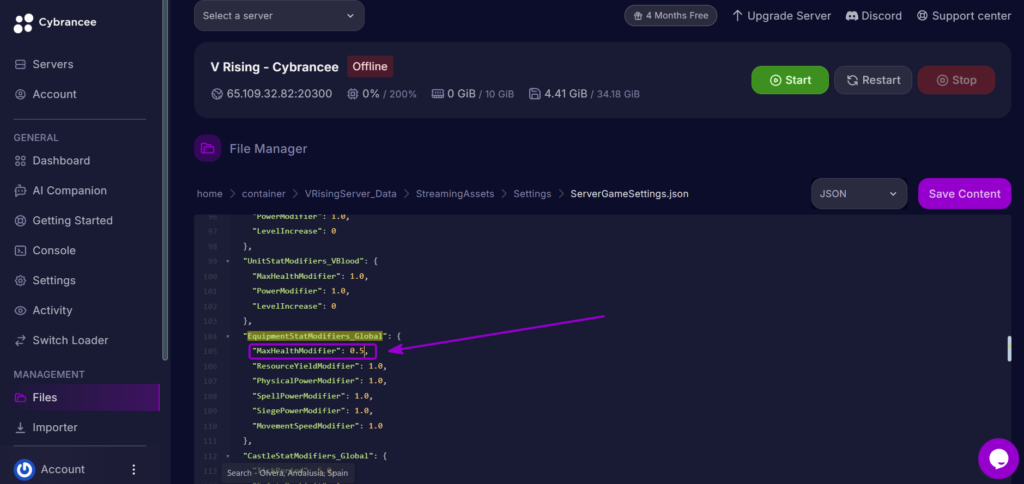Click the account power avatar icon
This screenshot has width=1024, height=484.
point(24,469)
